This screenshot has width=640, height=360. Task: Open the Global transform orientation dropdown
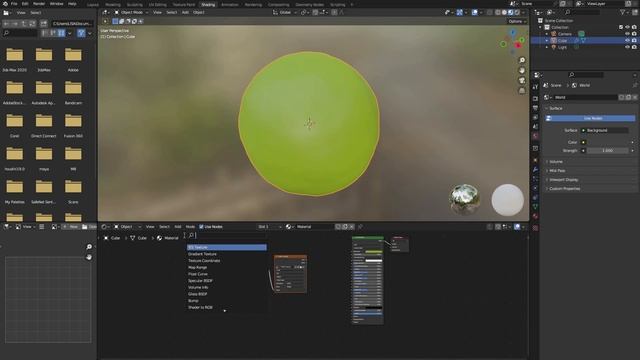(285, 13)
